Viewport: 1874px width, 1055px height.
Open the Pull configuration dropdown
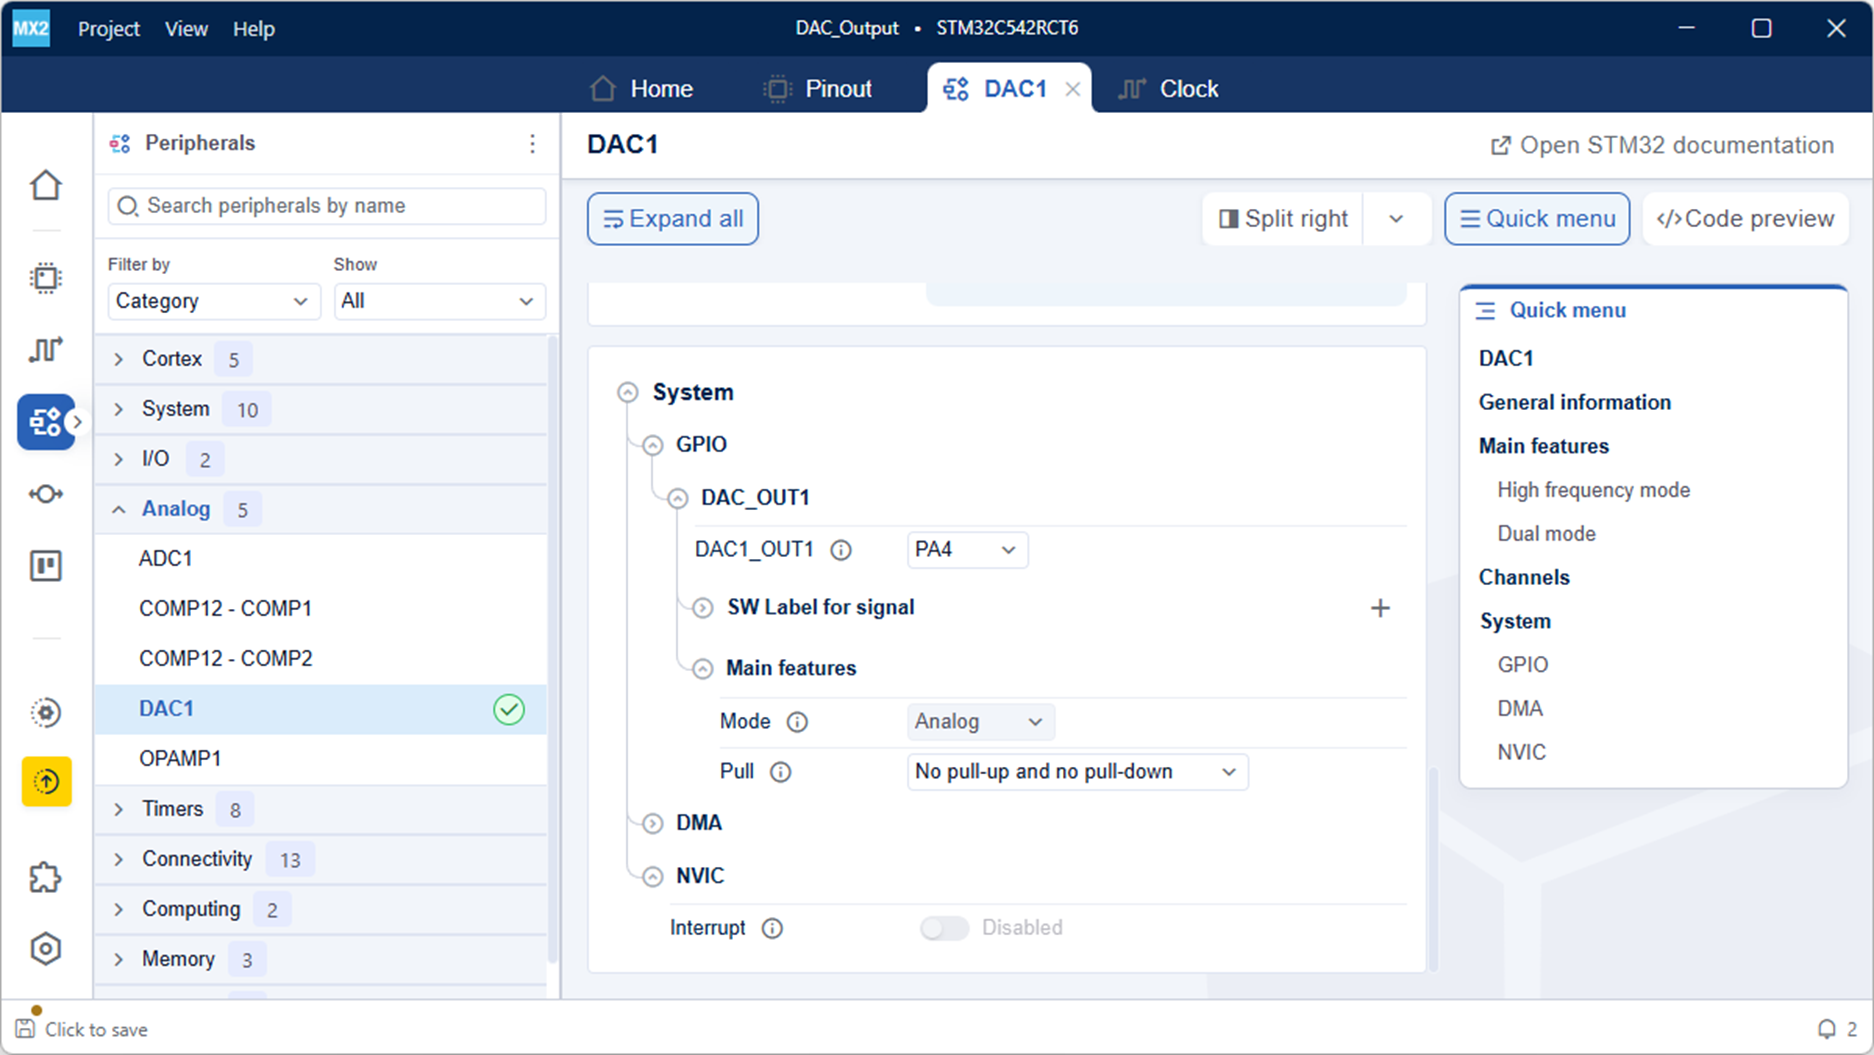(x=1077, y=772)
